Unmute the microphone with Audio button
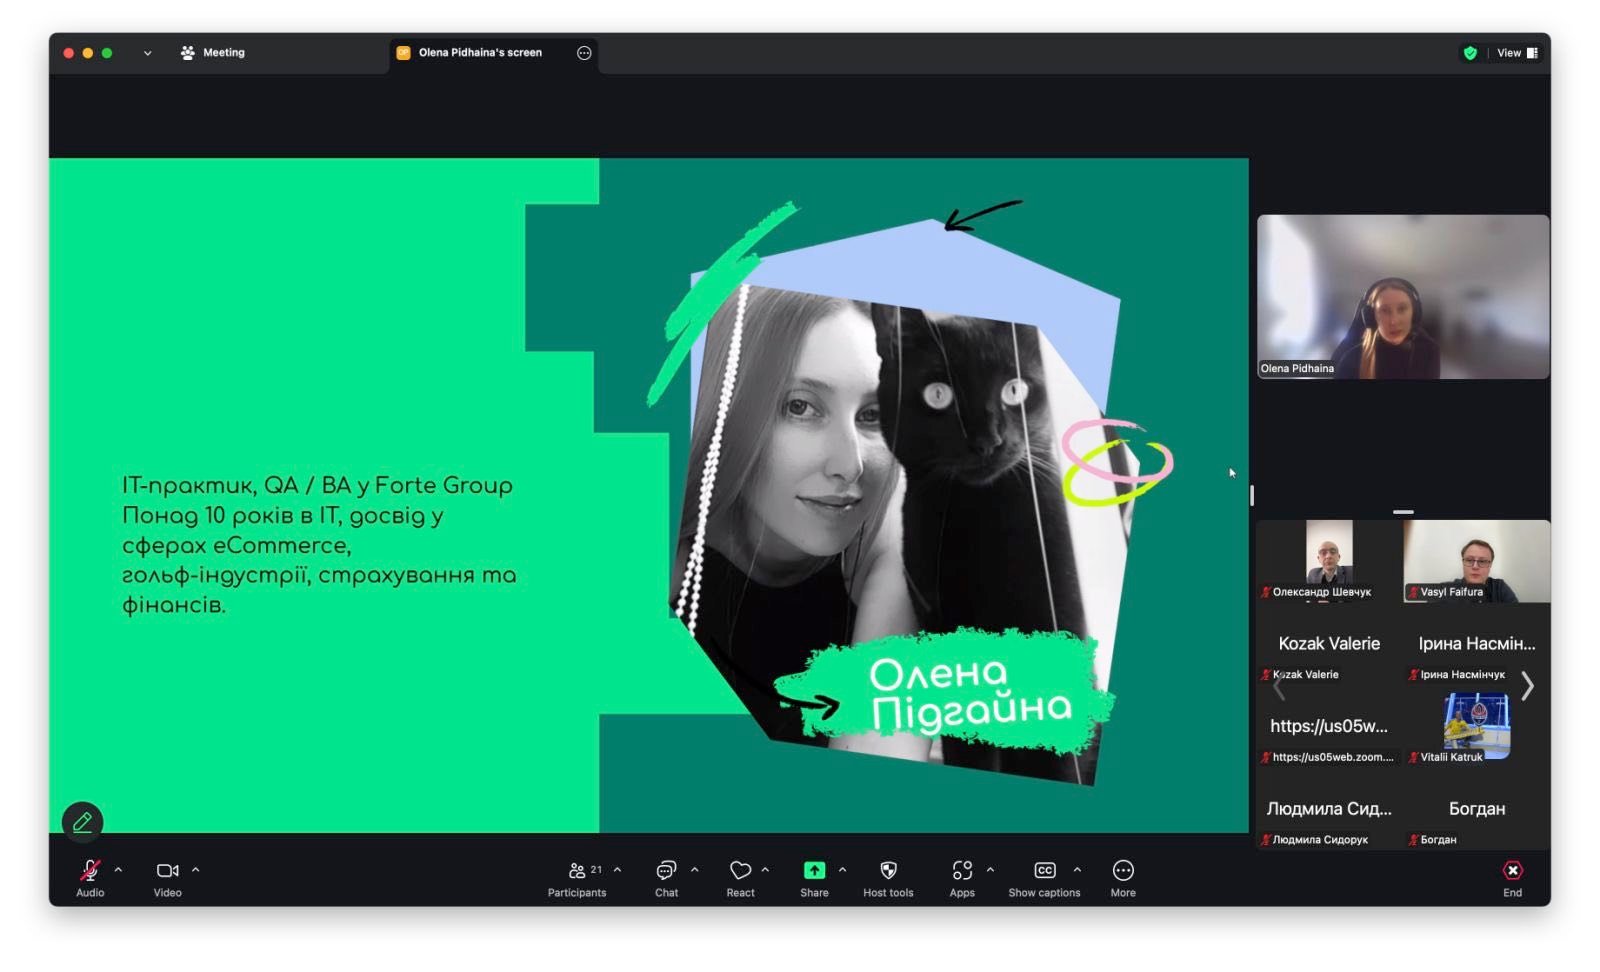 90,877
